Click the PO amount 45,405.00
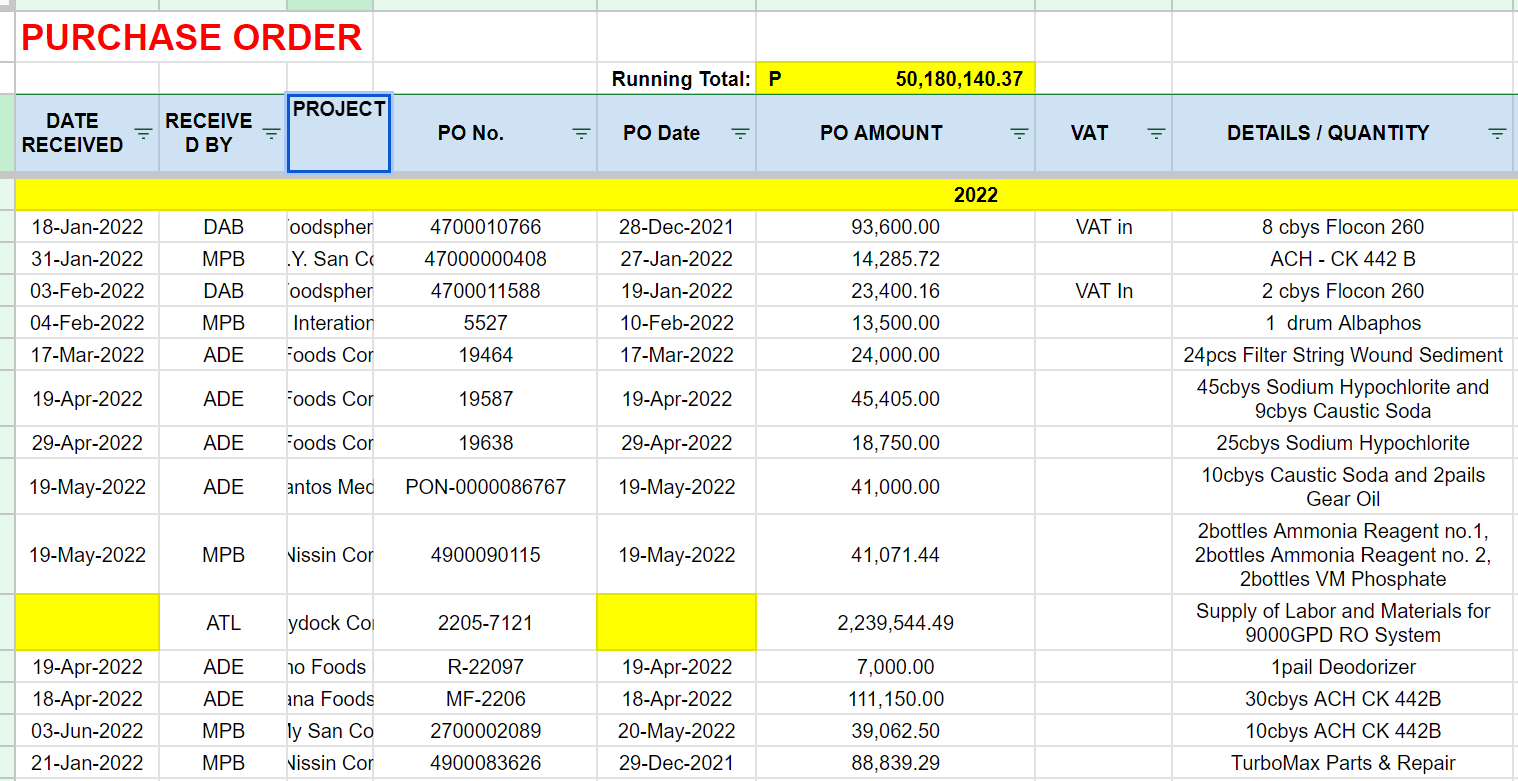 896,399
